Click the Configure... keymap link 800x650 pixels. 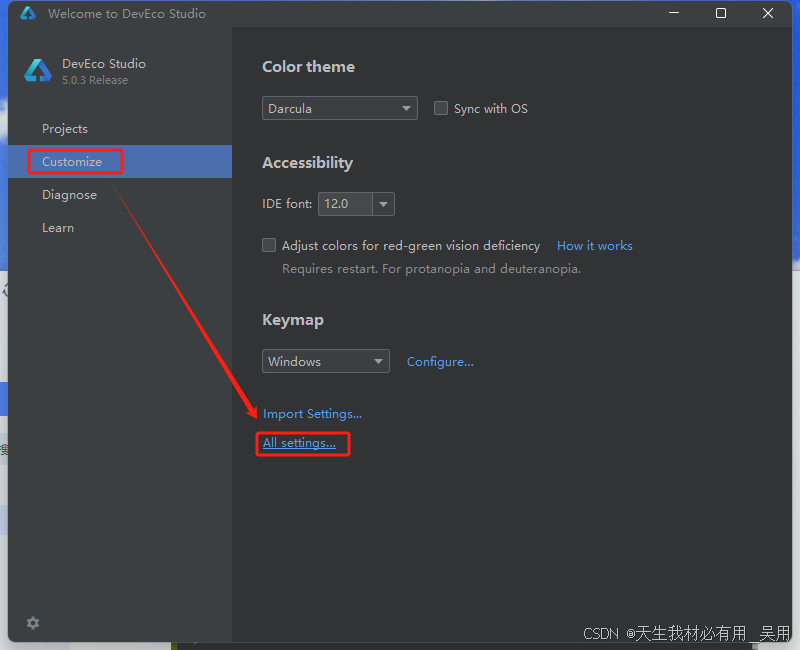[440, 362]
